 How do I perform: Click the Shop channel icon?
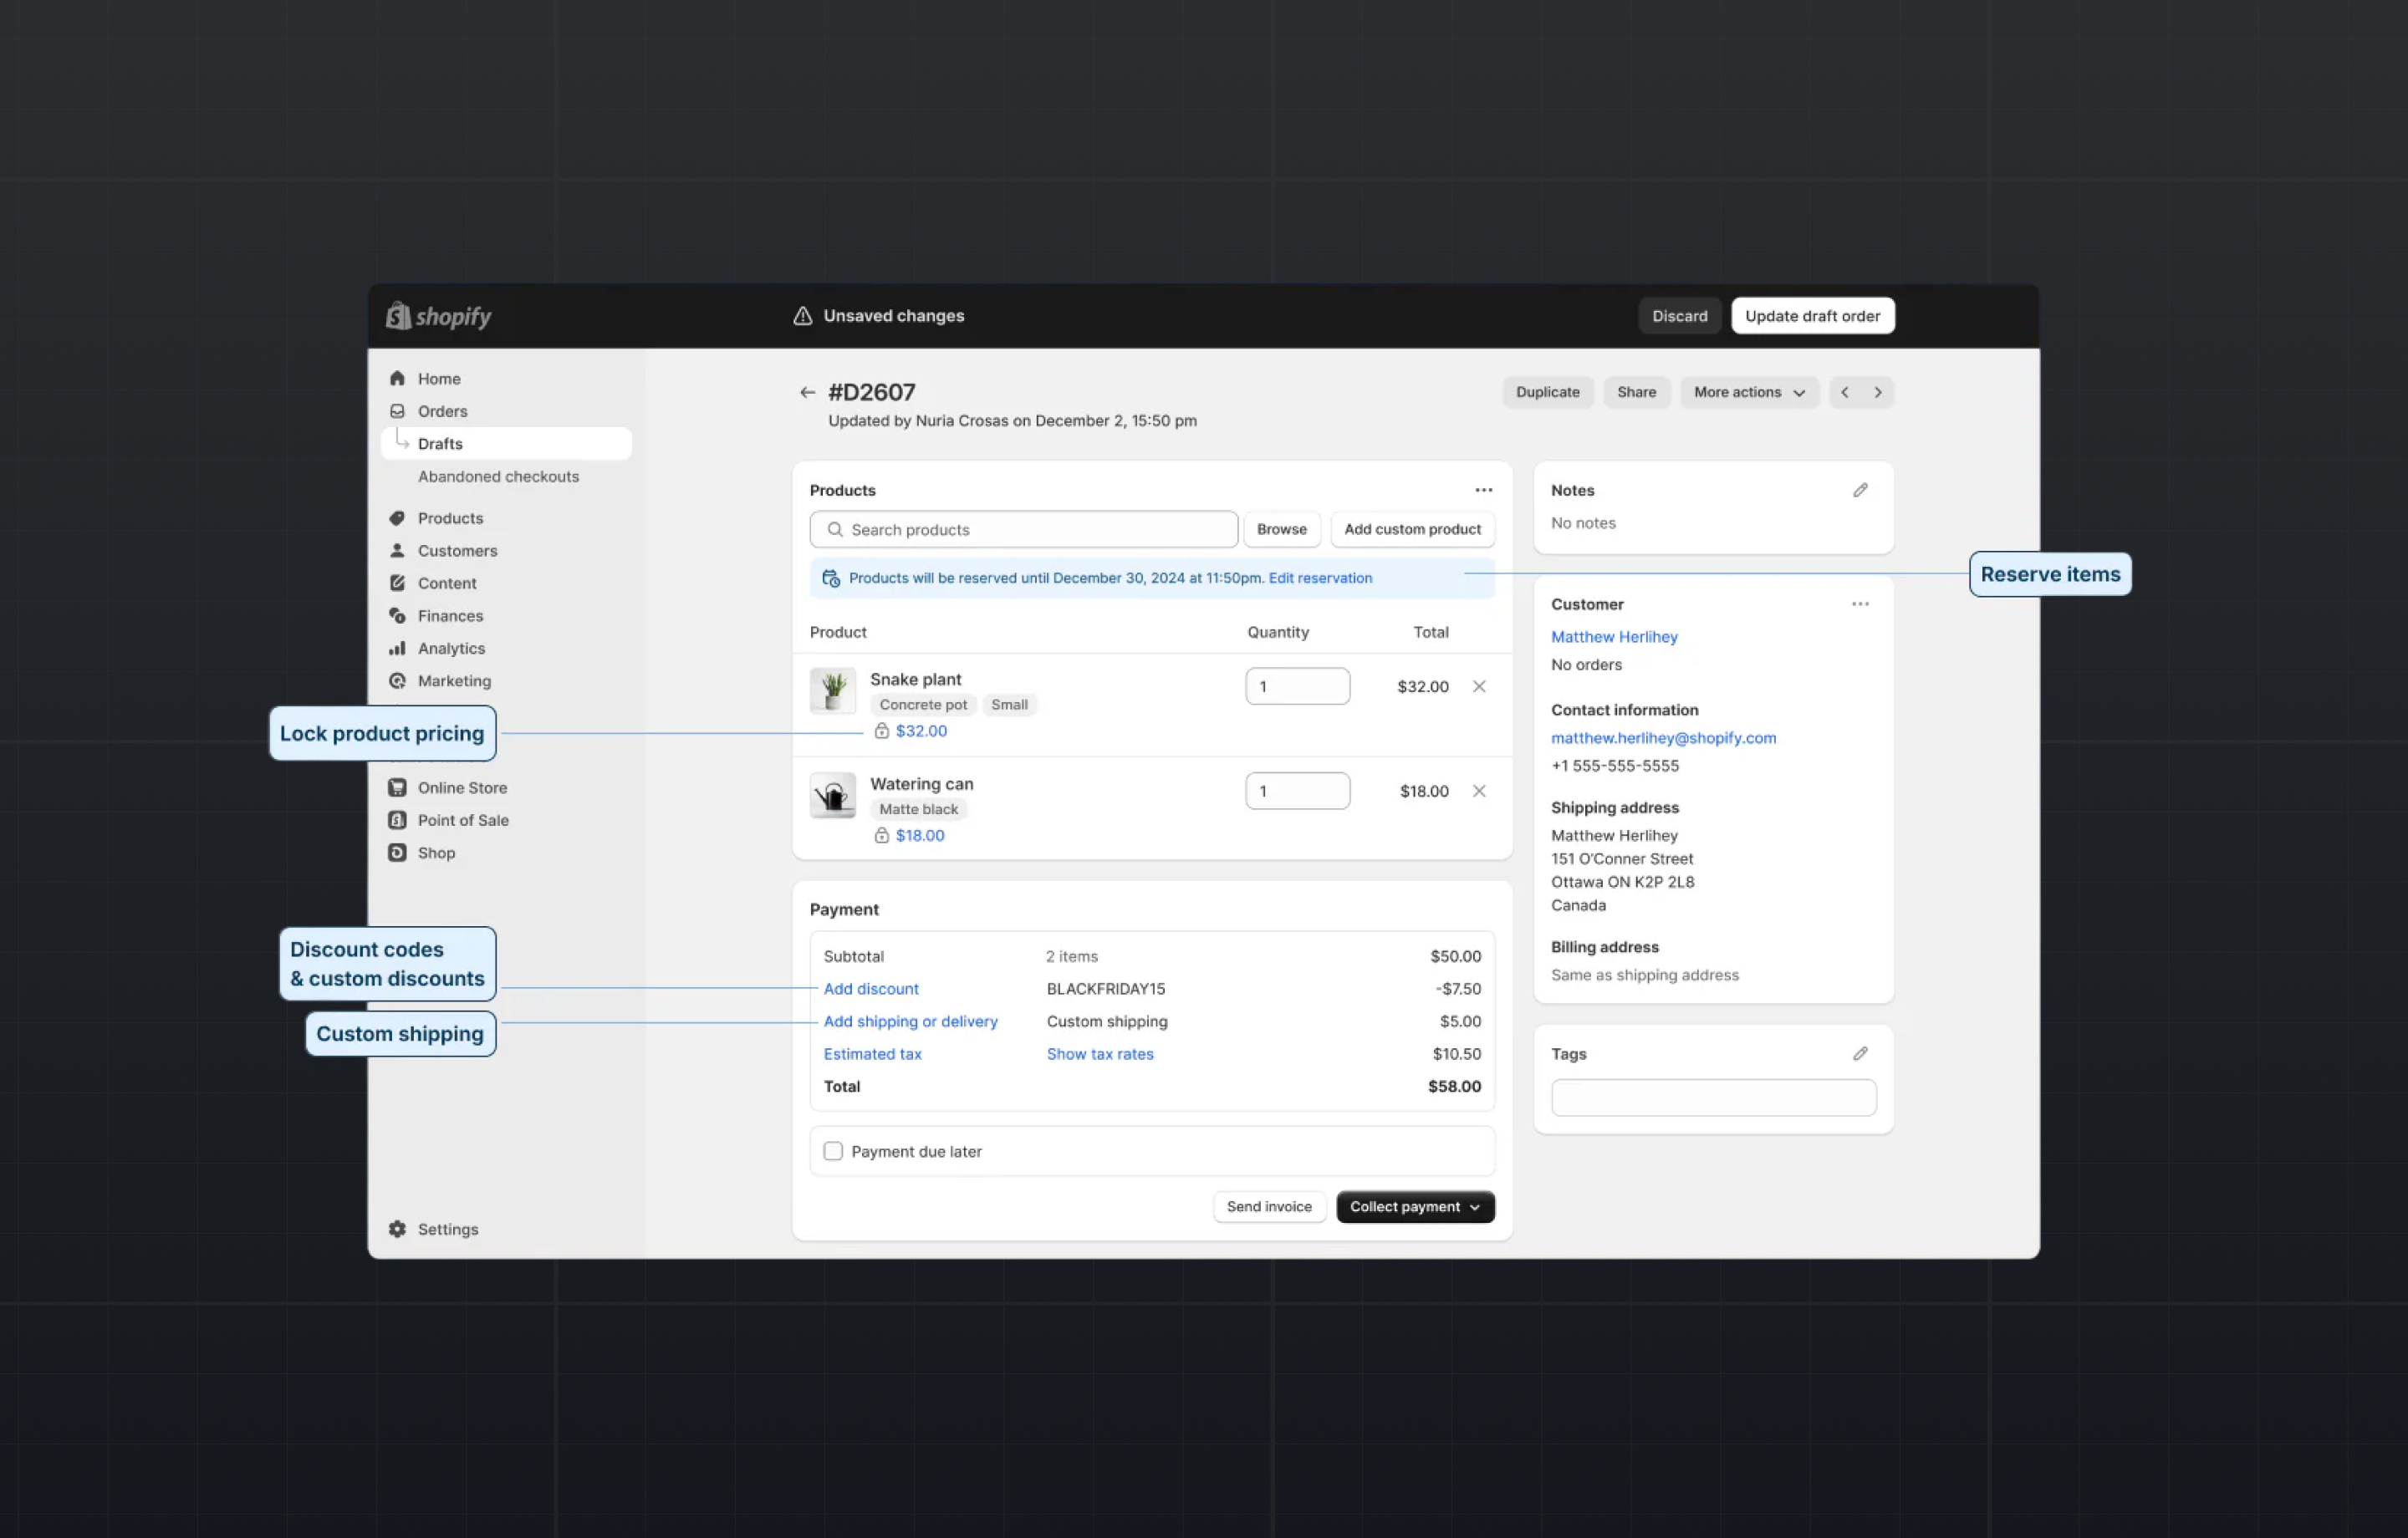397,852
